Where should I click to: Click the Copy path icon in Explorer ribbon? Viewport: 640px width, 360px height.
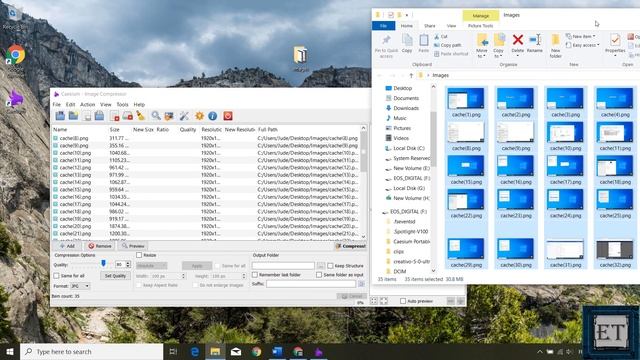point(437,45)
